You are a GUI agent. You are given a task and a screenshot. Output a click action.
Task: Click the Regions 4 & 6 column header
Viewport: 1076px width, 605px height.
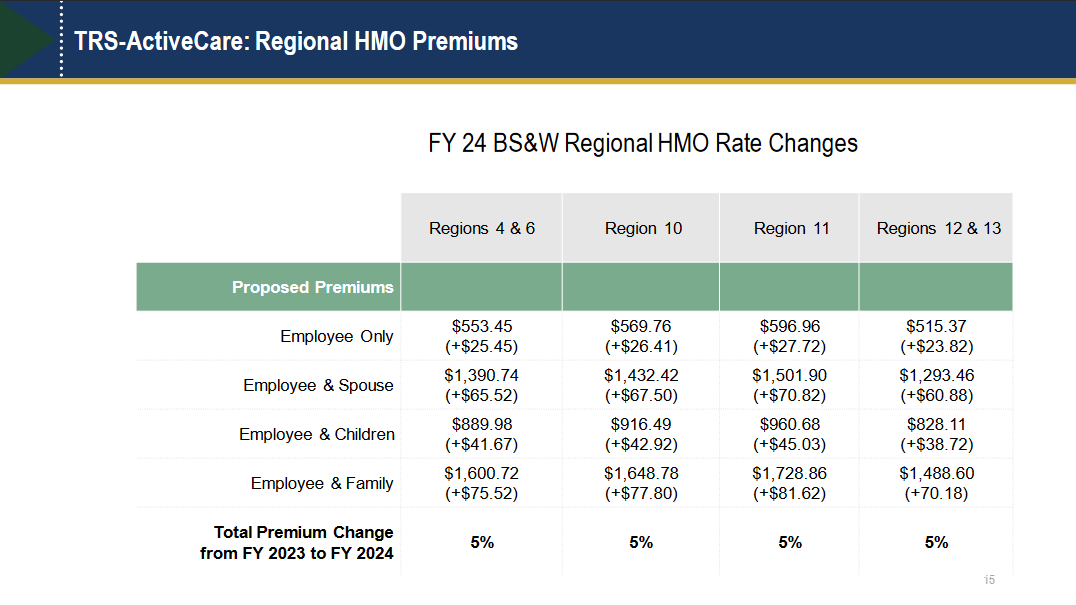point(482,228)
